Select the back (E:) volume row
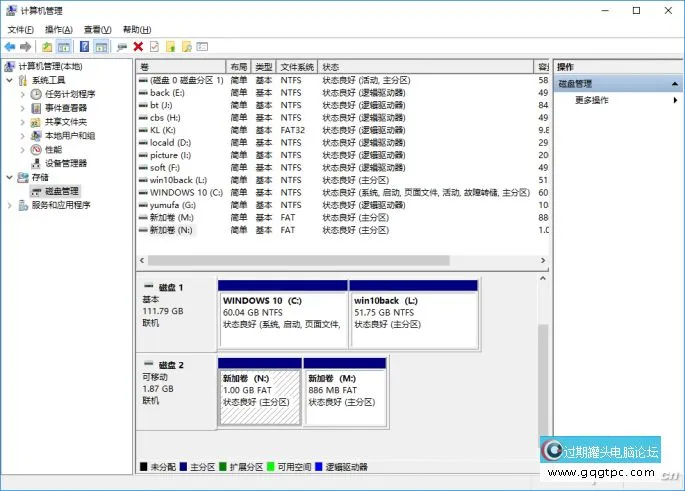 (x=343, y=93)
